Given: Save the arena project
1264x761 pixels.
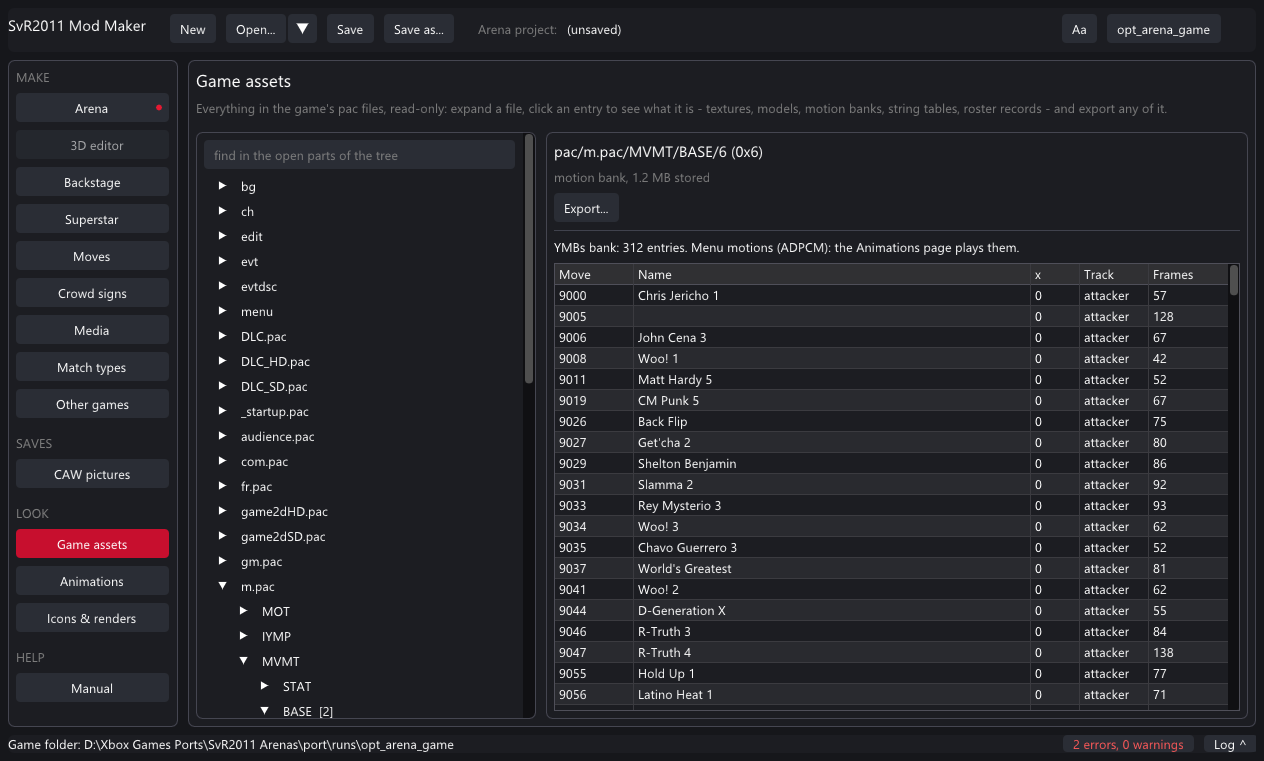Looking at the screenshot, I should [x=350, y=29].
